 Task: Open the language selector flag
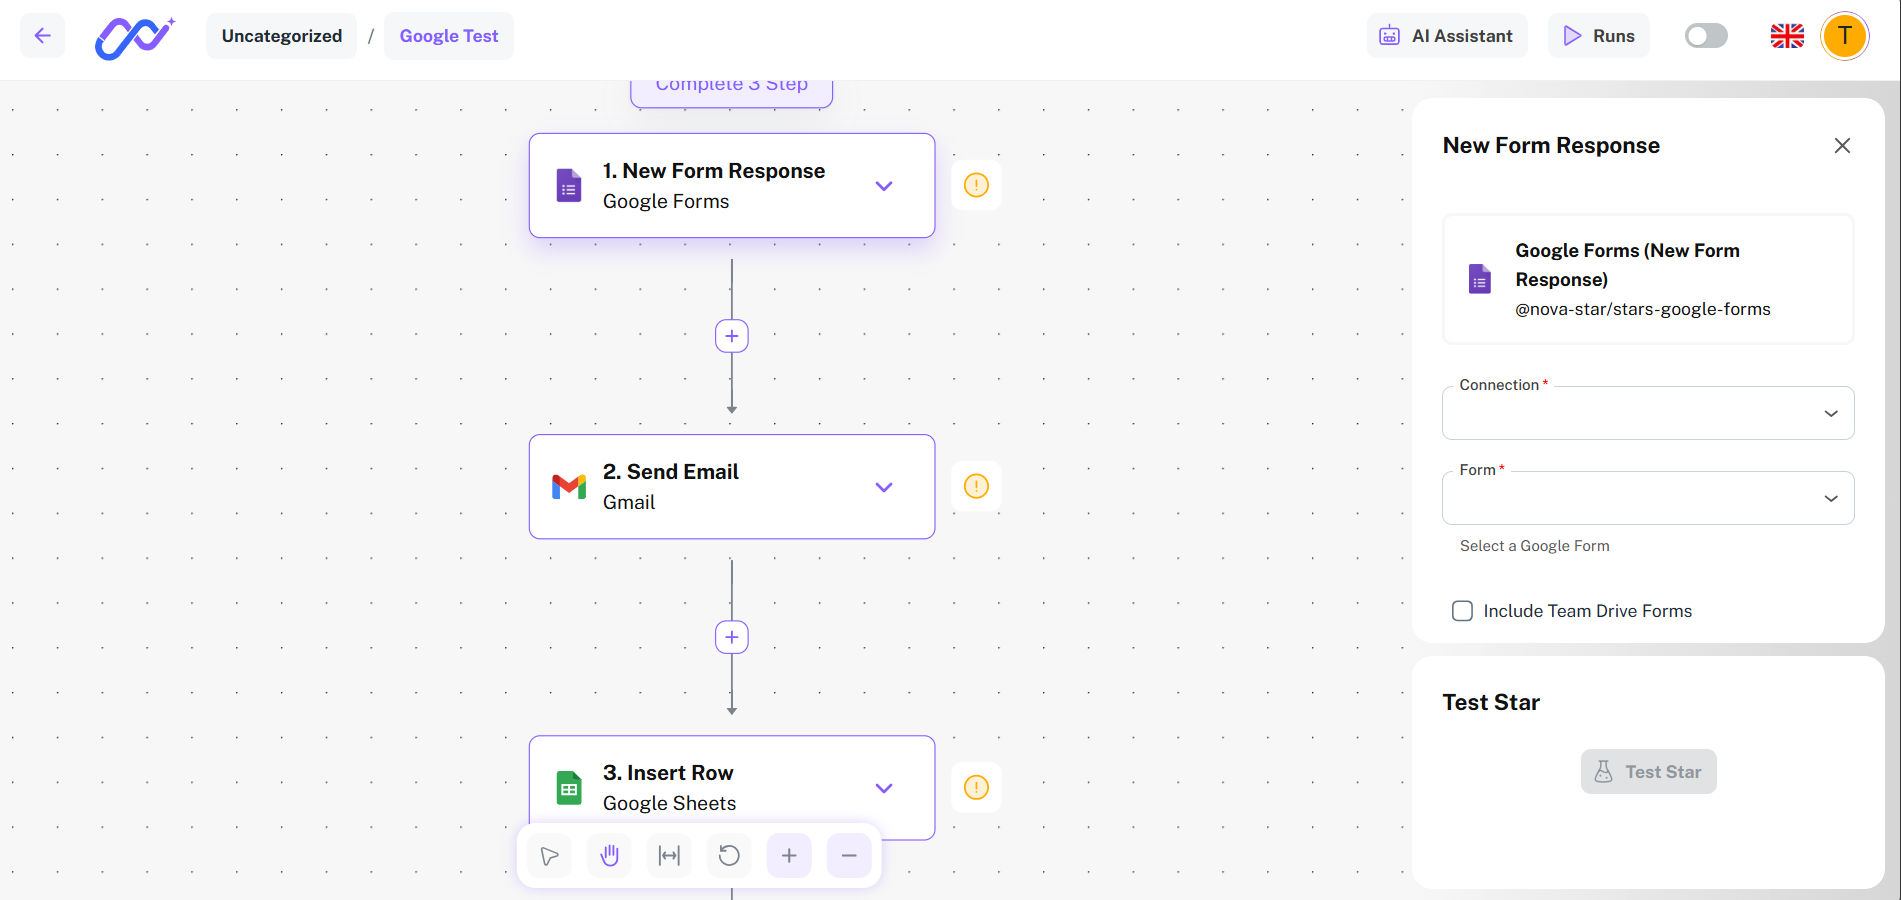pos(1786,35)
